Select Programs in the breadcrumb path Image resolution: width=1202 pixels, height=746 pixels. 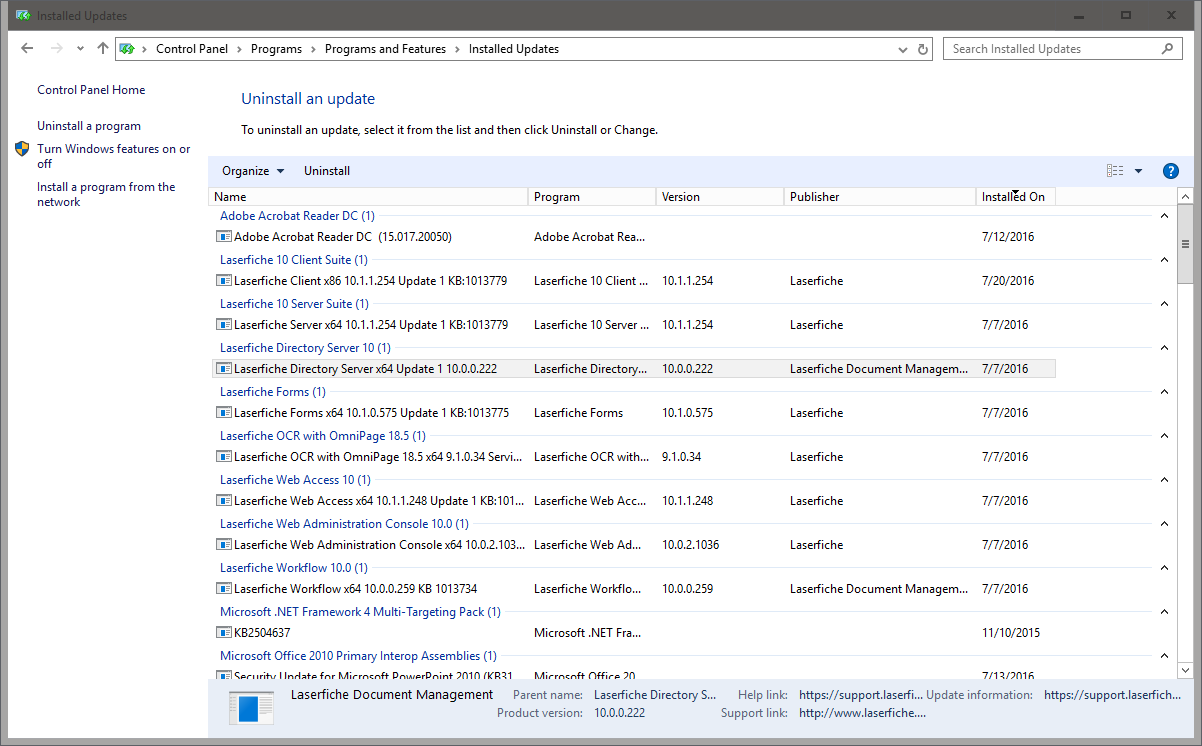coord(276,49)
